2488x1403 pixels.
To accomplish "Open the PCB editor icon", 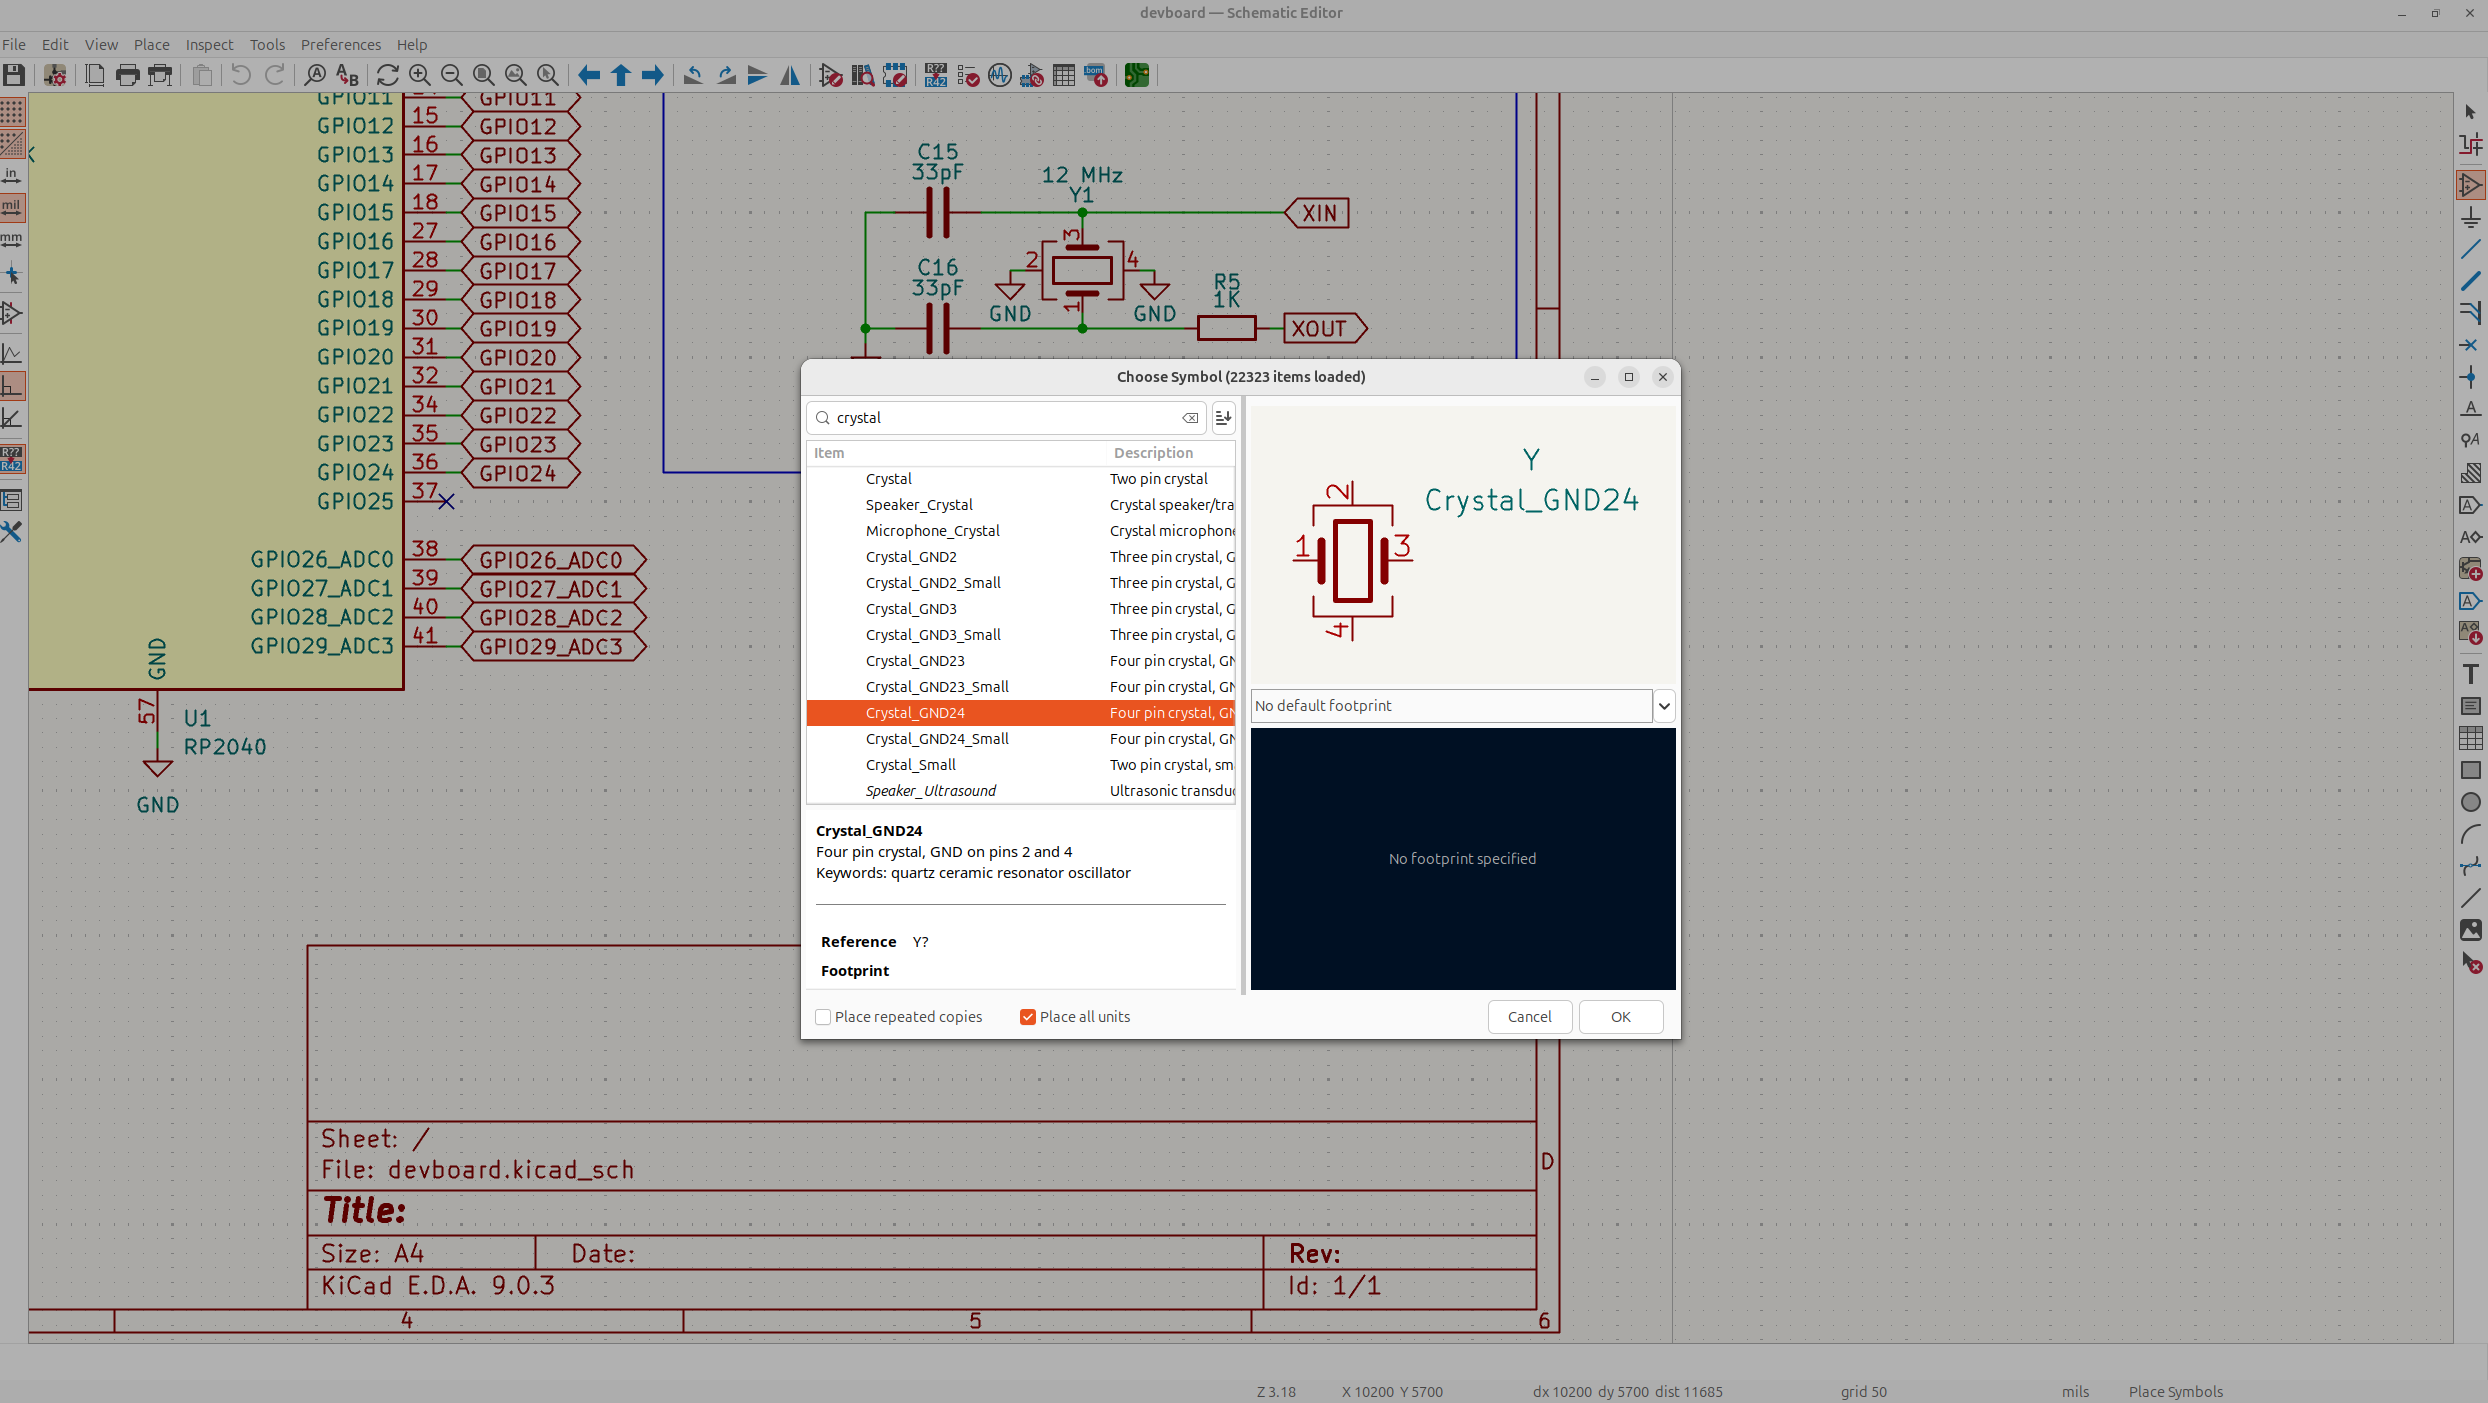I will click(1136, 75).
